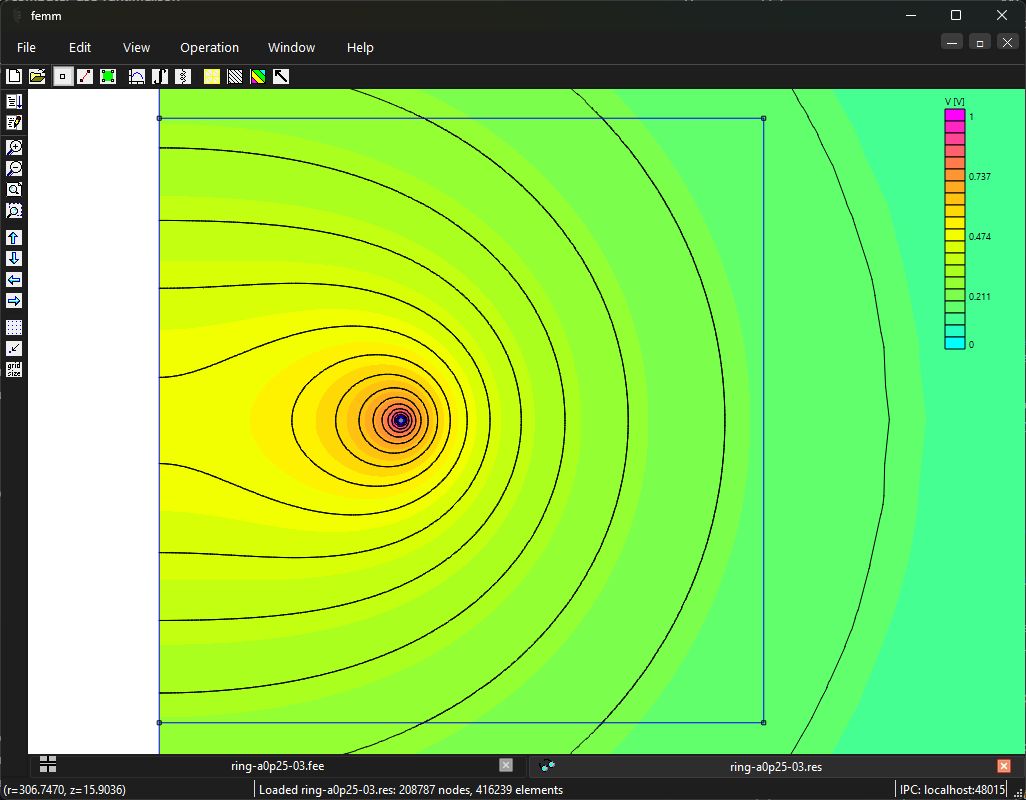Click the cyan swatch at legend bottom
1026x800 pixels.
click(x=955, y=343)
